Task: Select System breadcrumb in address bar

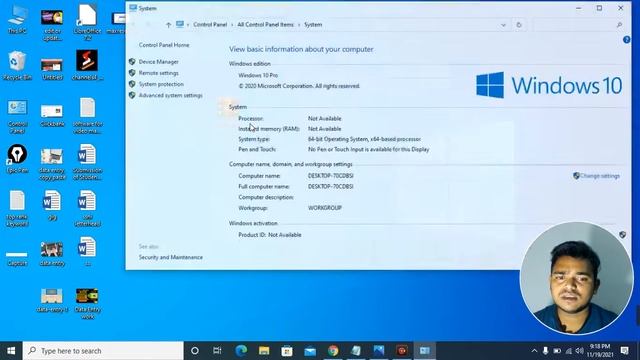Action: 313,24
